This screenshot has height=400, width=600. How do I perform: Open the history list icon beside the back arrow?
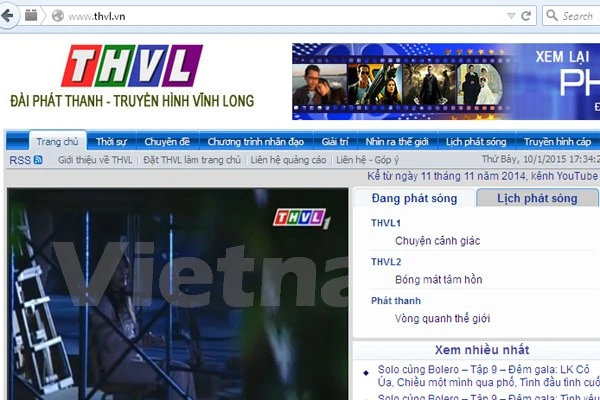[x=31, y=16]
